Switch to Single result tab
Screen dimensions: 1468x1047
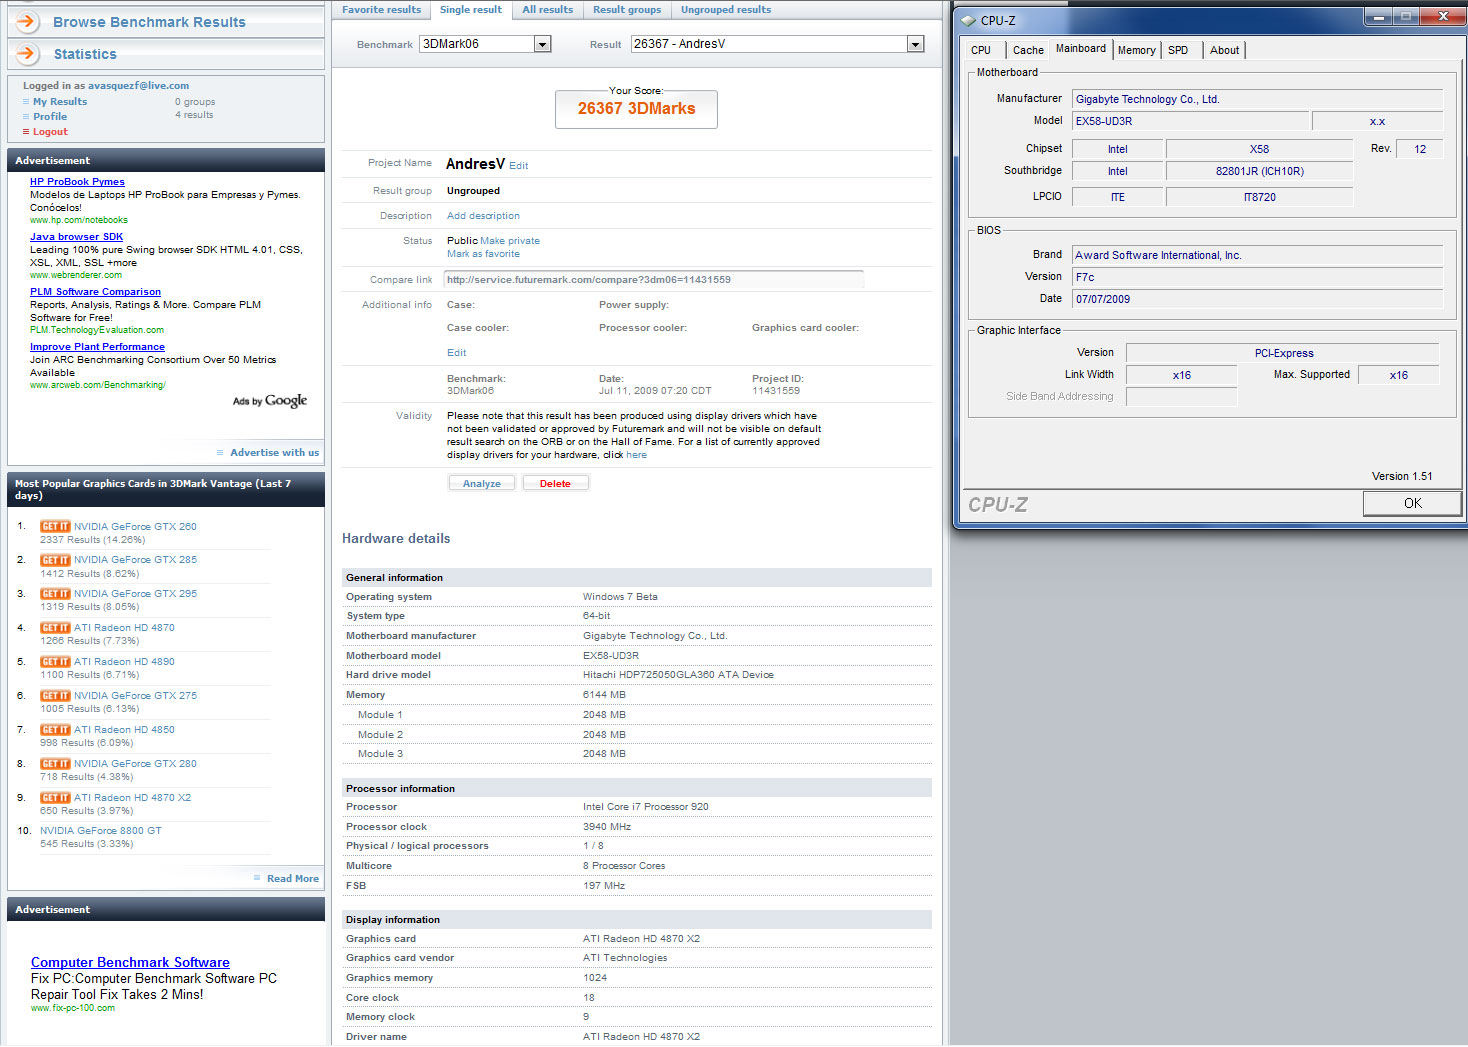tap(471, 10)
